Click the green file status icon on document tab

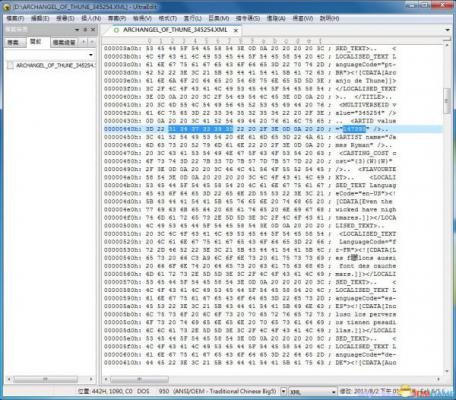coord(116,30)
